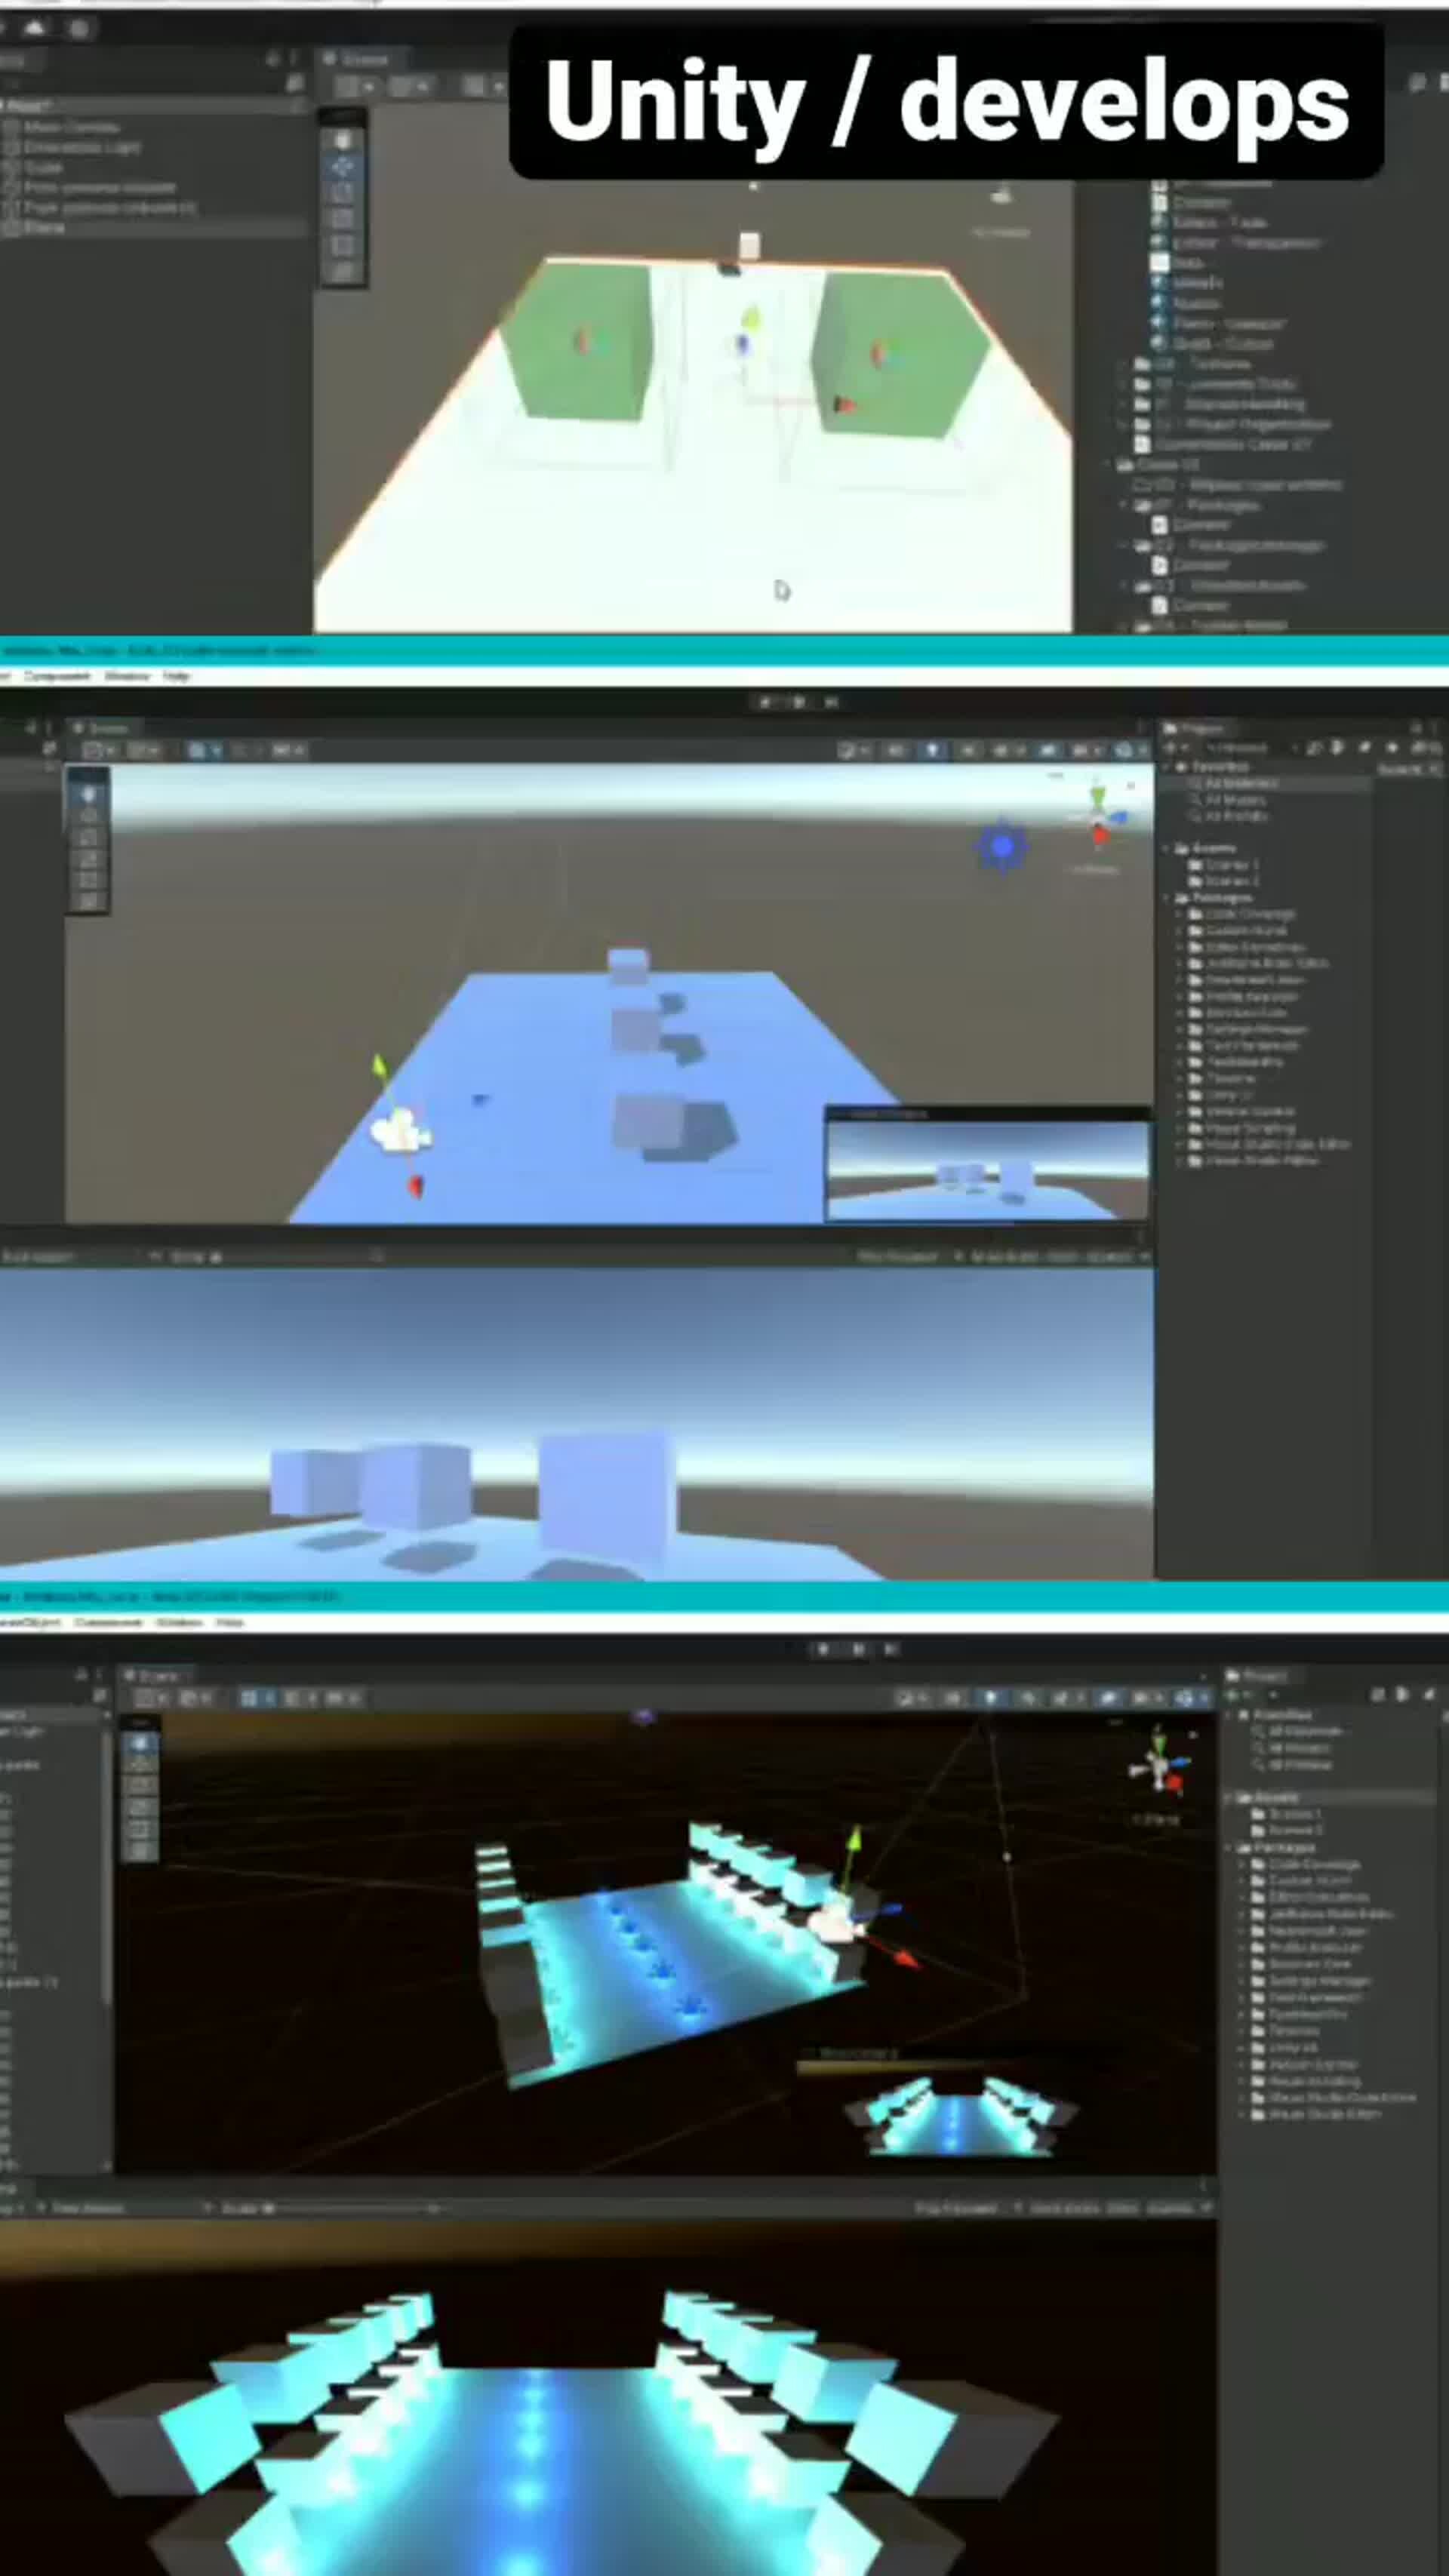Click the camera gizmo in the middle scene
This screenshot has height=2576, width=1449.
tap(401, 1131)
